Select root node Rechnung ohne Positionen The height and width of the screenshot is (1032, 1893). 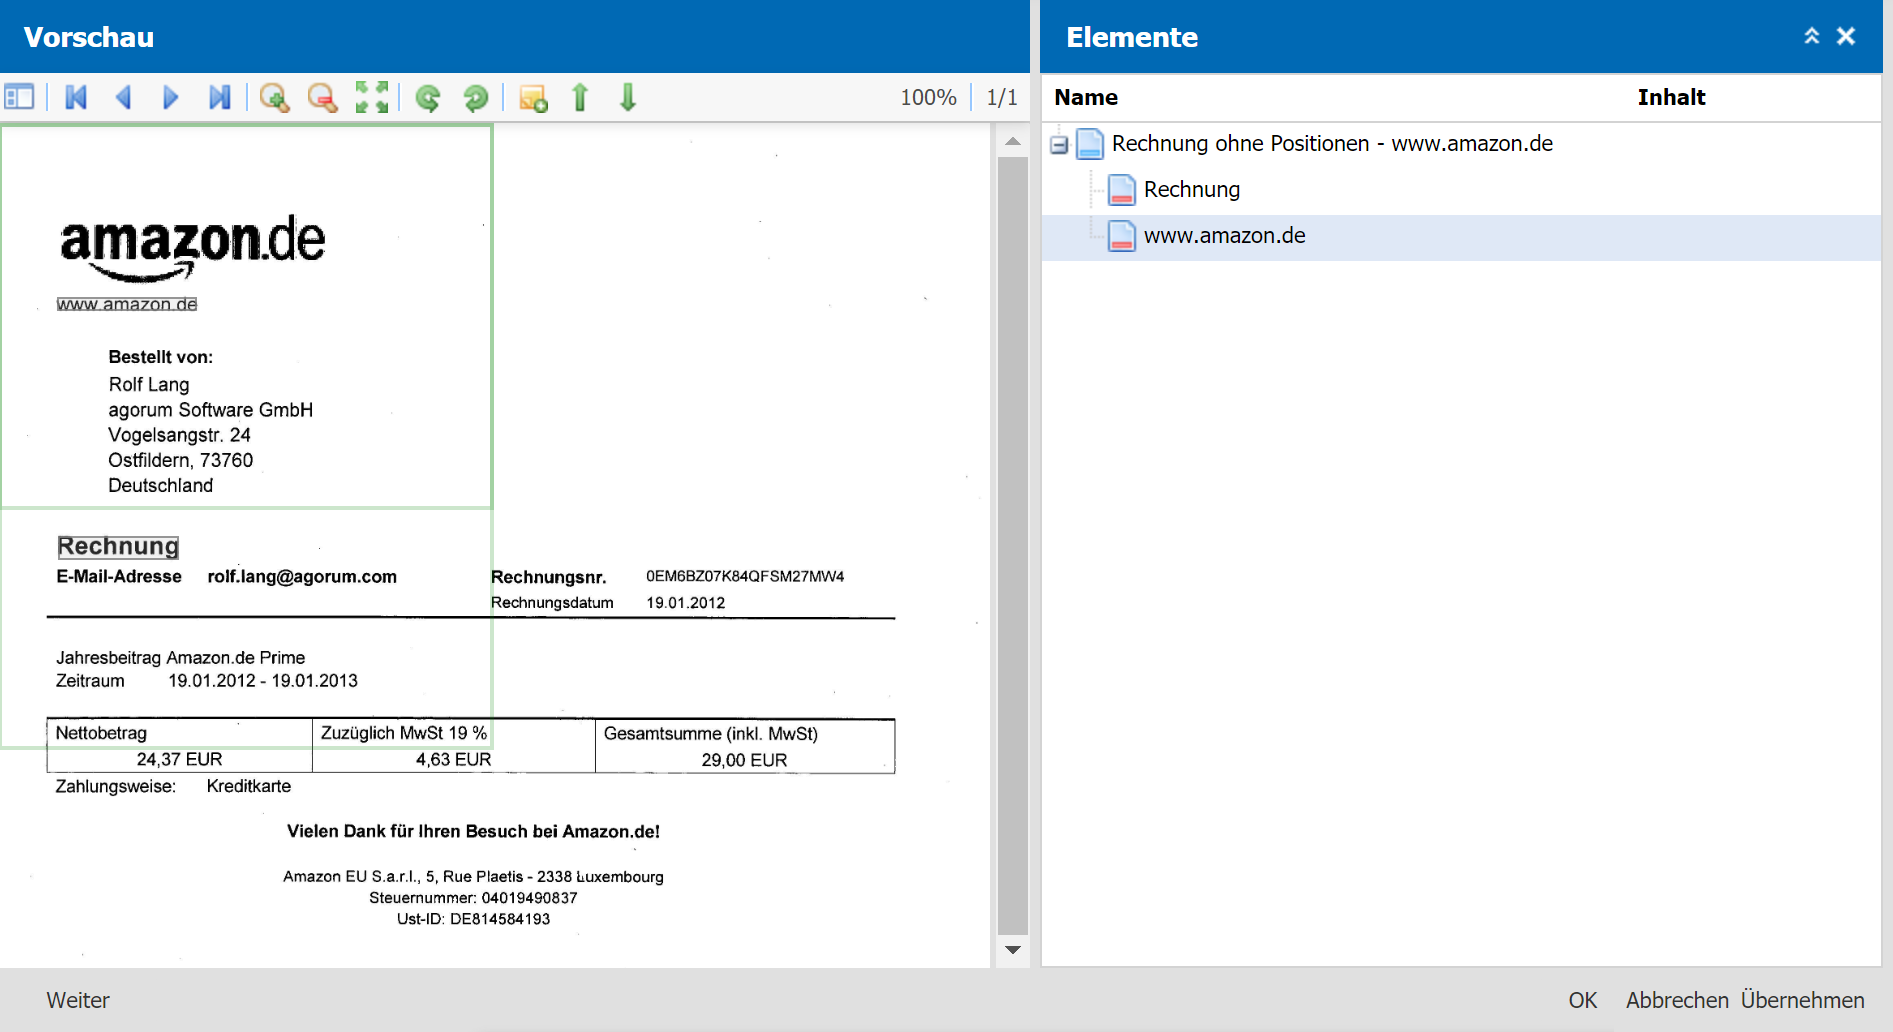click(1332, 144)
